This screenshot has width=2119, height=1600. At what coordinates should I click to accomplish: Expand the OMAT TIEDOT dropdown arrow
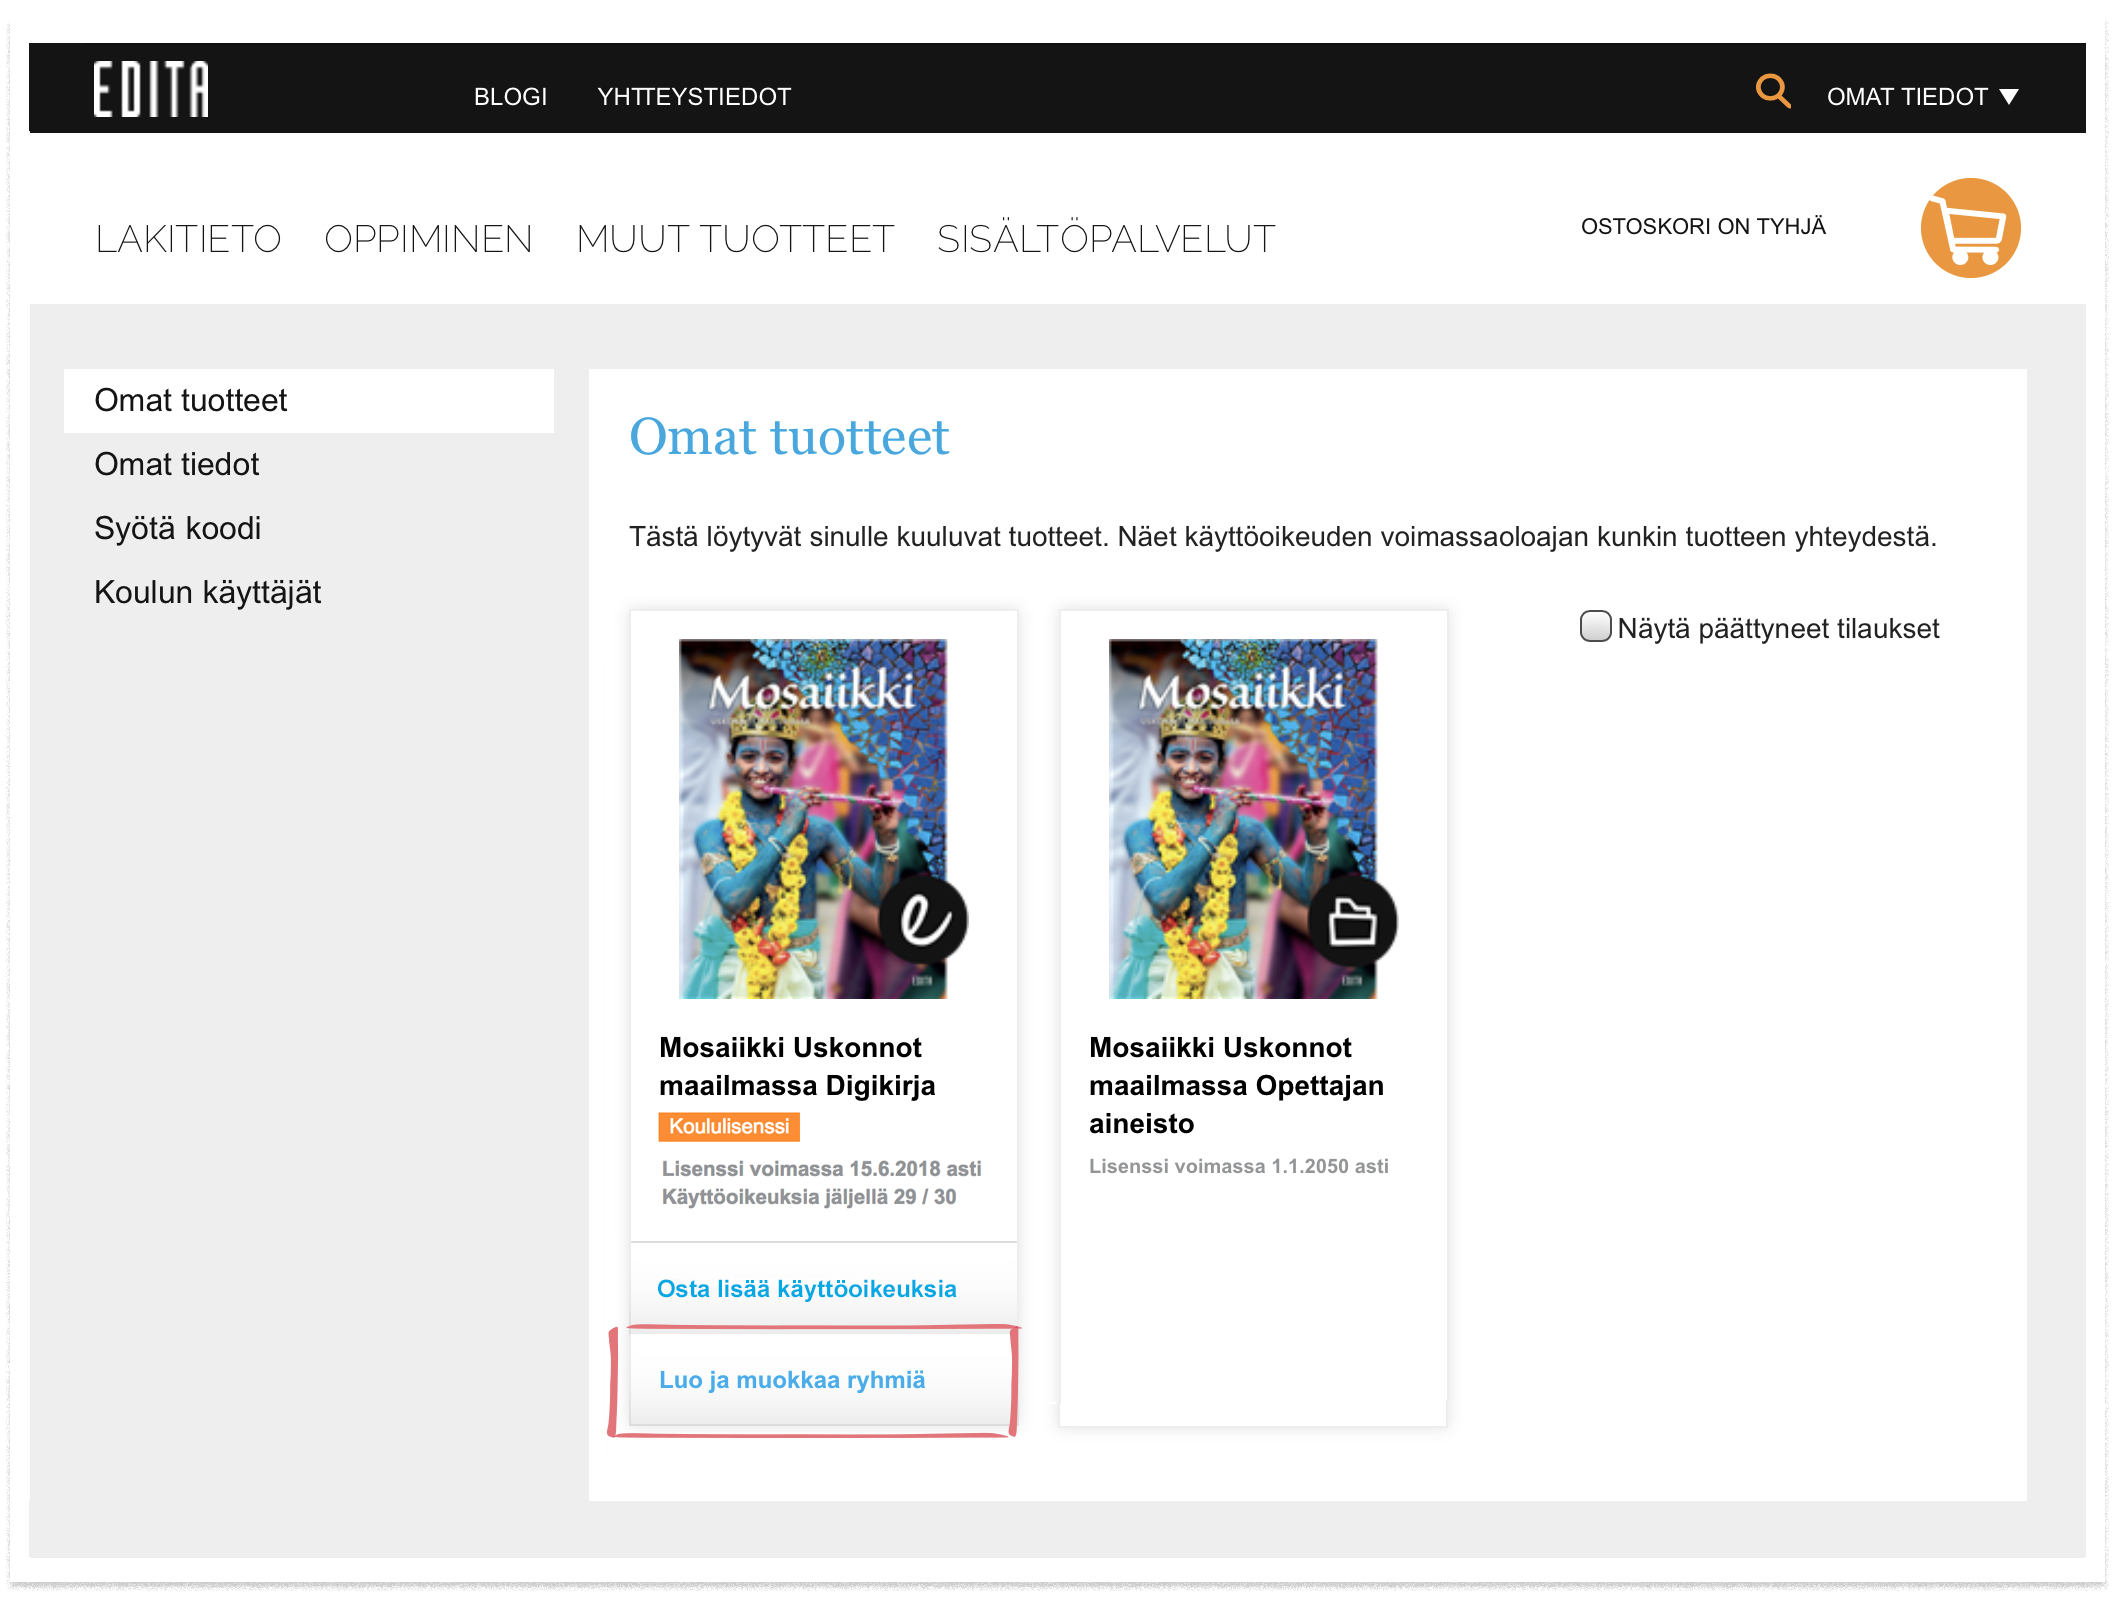click(x=2009, y=97)
